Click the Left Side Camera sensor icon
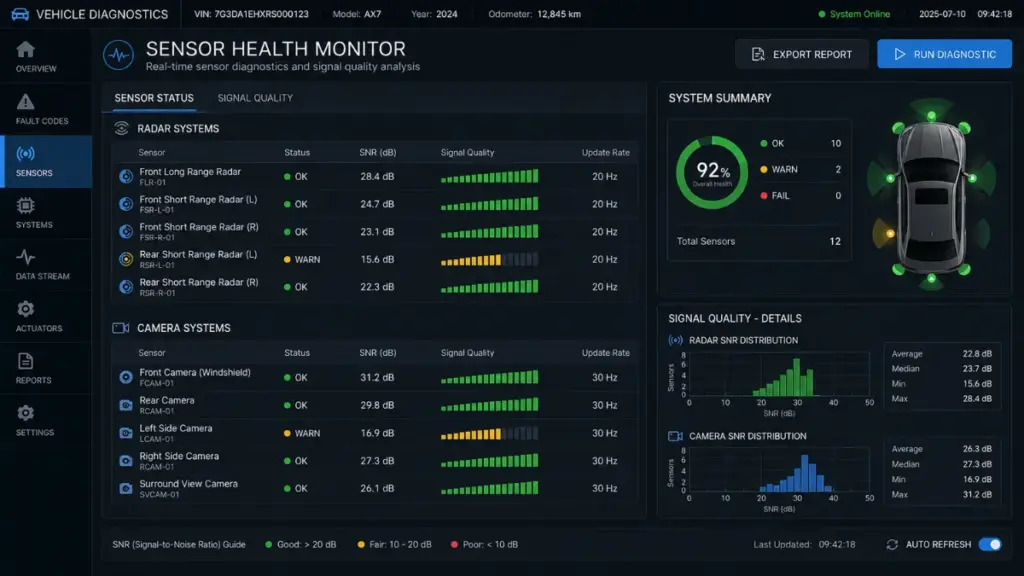 point(126,433)
